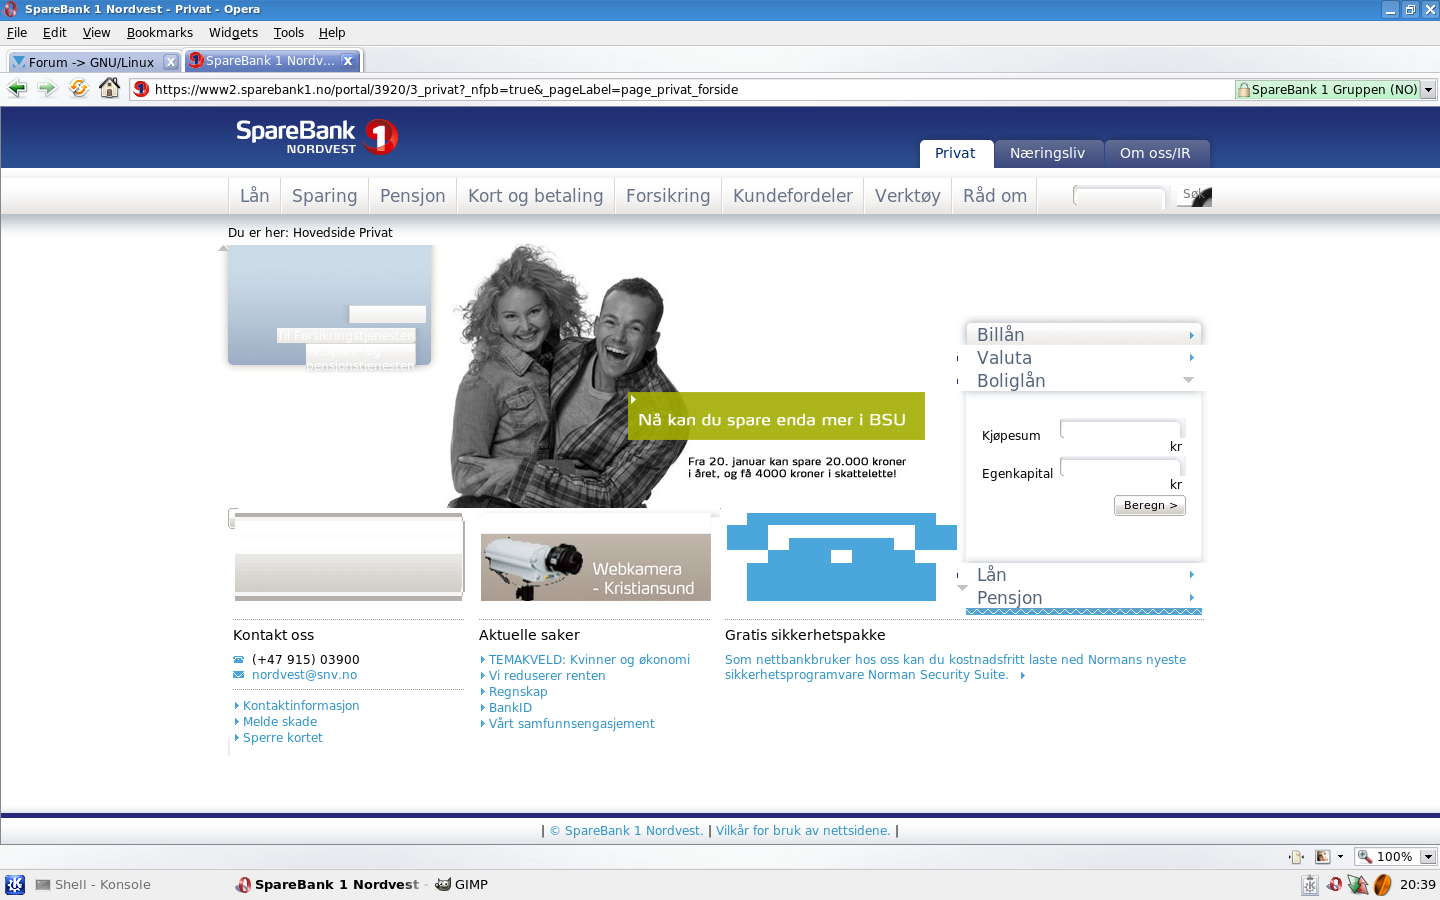Click the email envelope icon beside nordvest@snv.no
1440x900 pixels.
pyautogui.click(x=238, y=675)
